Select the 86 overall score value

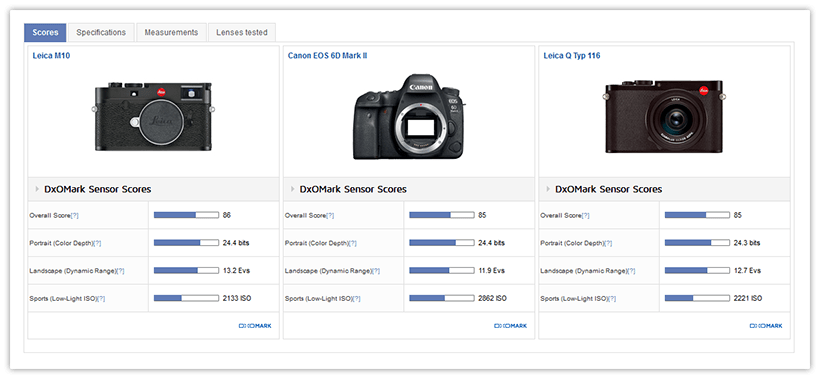pos(226,215)
